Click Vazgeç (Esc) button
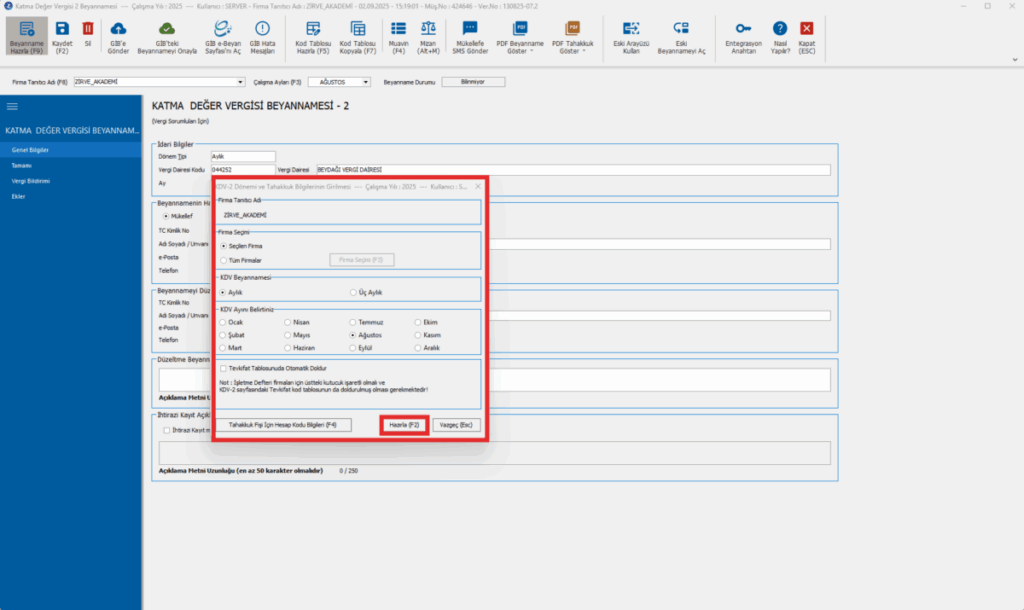 point(456,425)
